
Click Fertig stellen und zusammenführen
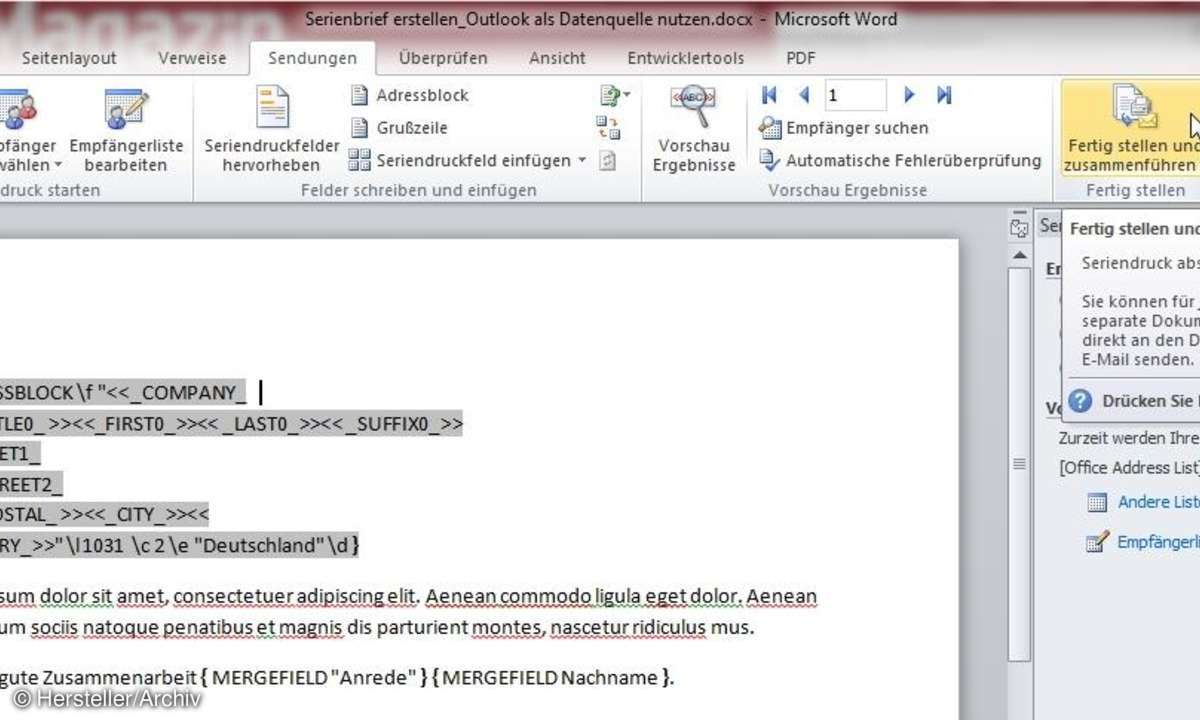tap(1130, 130)
